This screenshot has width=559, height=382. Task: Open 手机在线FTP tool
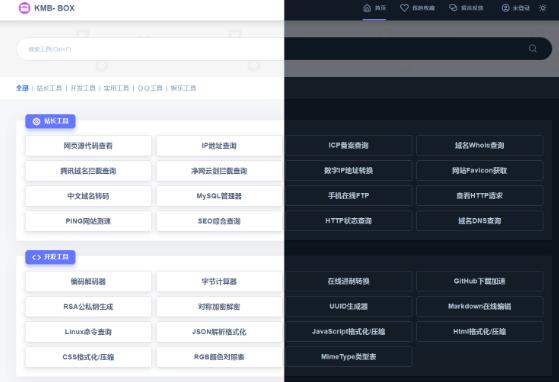[348, 196]
